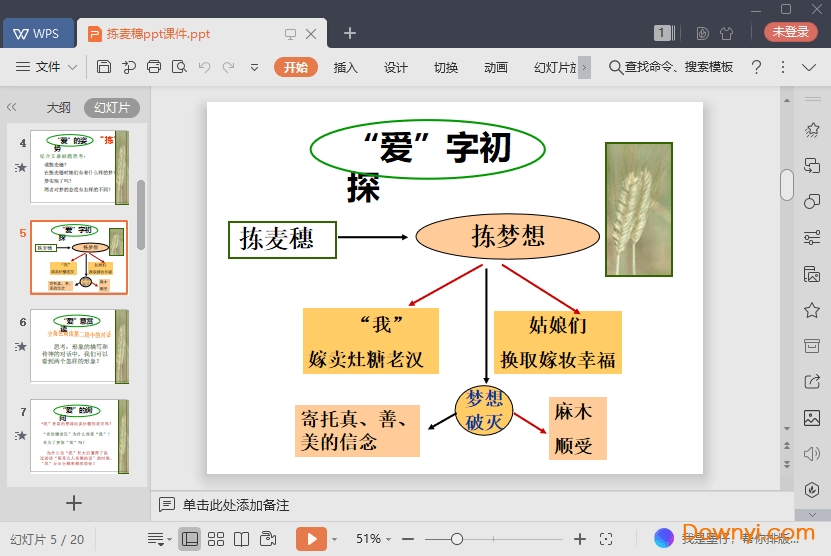
Task: Switch to slide sorter view
Action: [x=216, y=539]
